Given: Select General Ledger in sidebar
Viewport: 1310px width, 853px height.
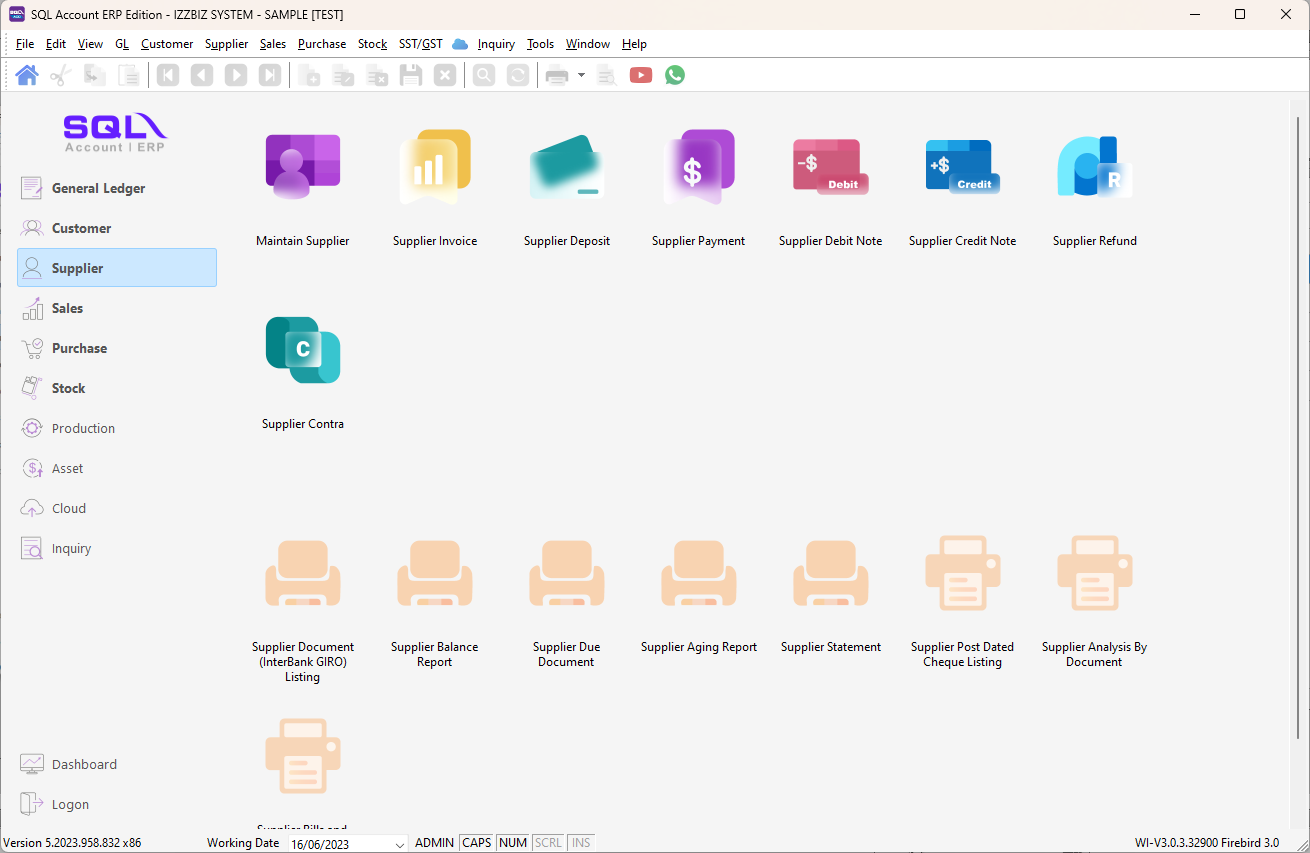Looking at the screenshot, I should [x=117, y=188].
